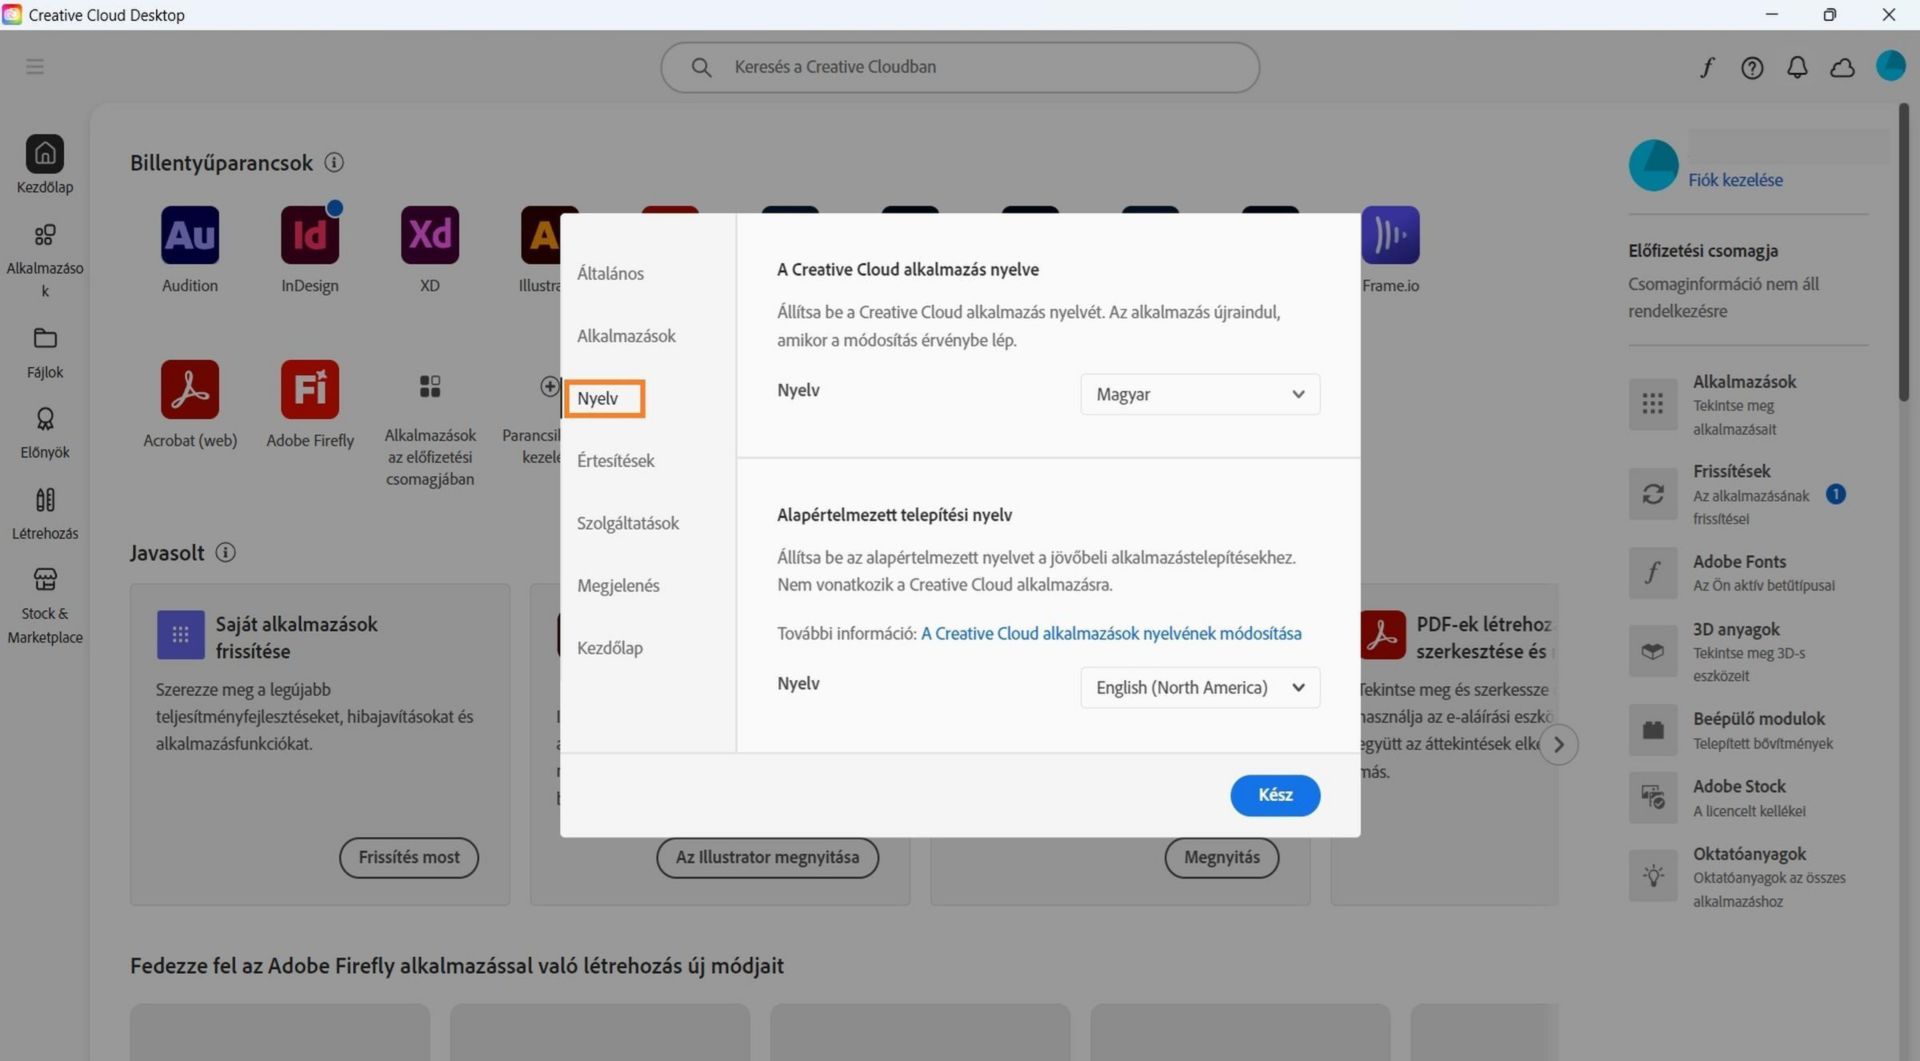
Task: Open link about changing Creative Cloud app language
Action: click(1111, 633)
